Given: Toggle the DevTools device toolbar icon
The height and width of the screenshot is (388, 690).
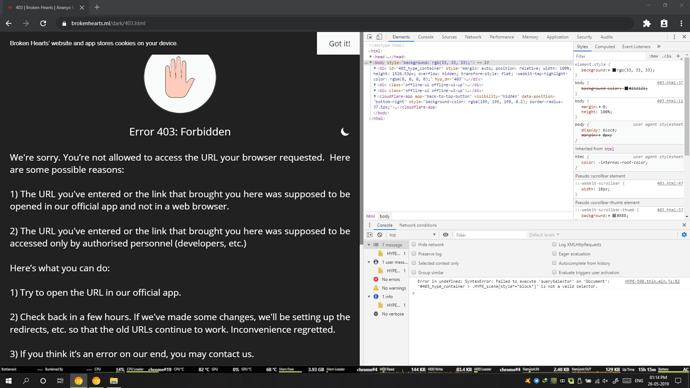Looking at the screenshot, I should [379, 37].
